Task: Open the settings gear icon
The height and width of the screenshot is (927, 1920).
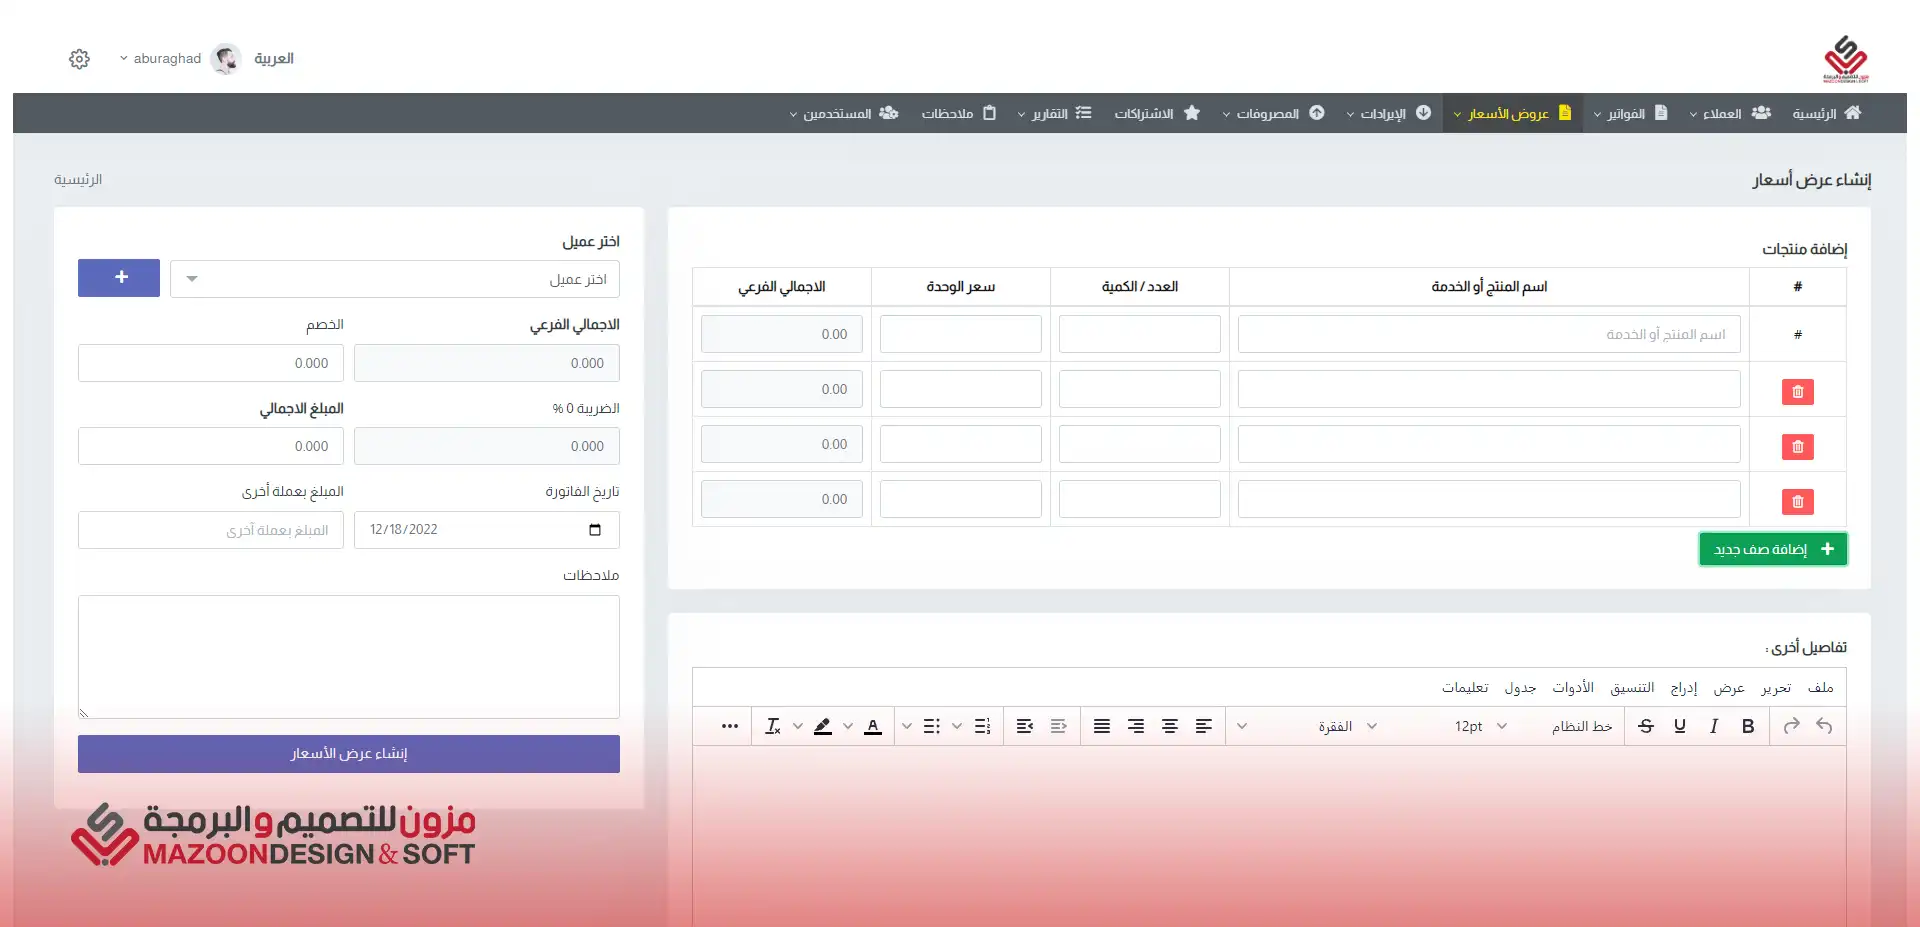Action: (80, 59)
